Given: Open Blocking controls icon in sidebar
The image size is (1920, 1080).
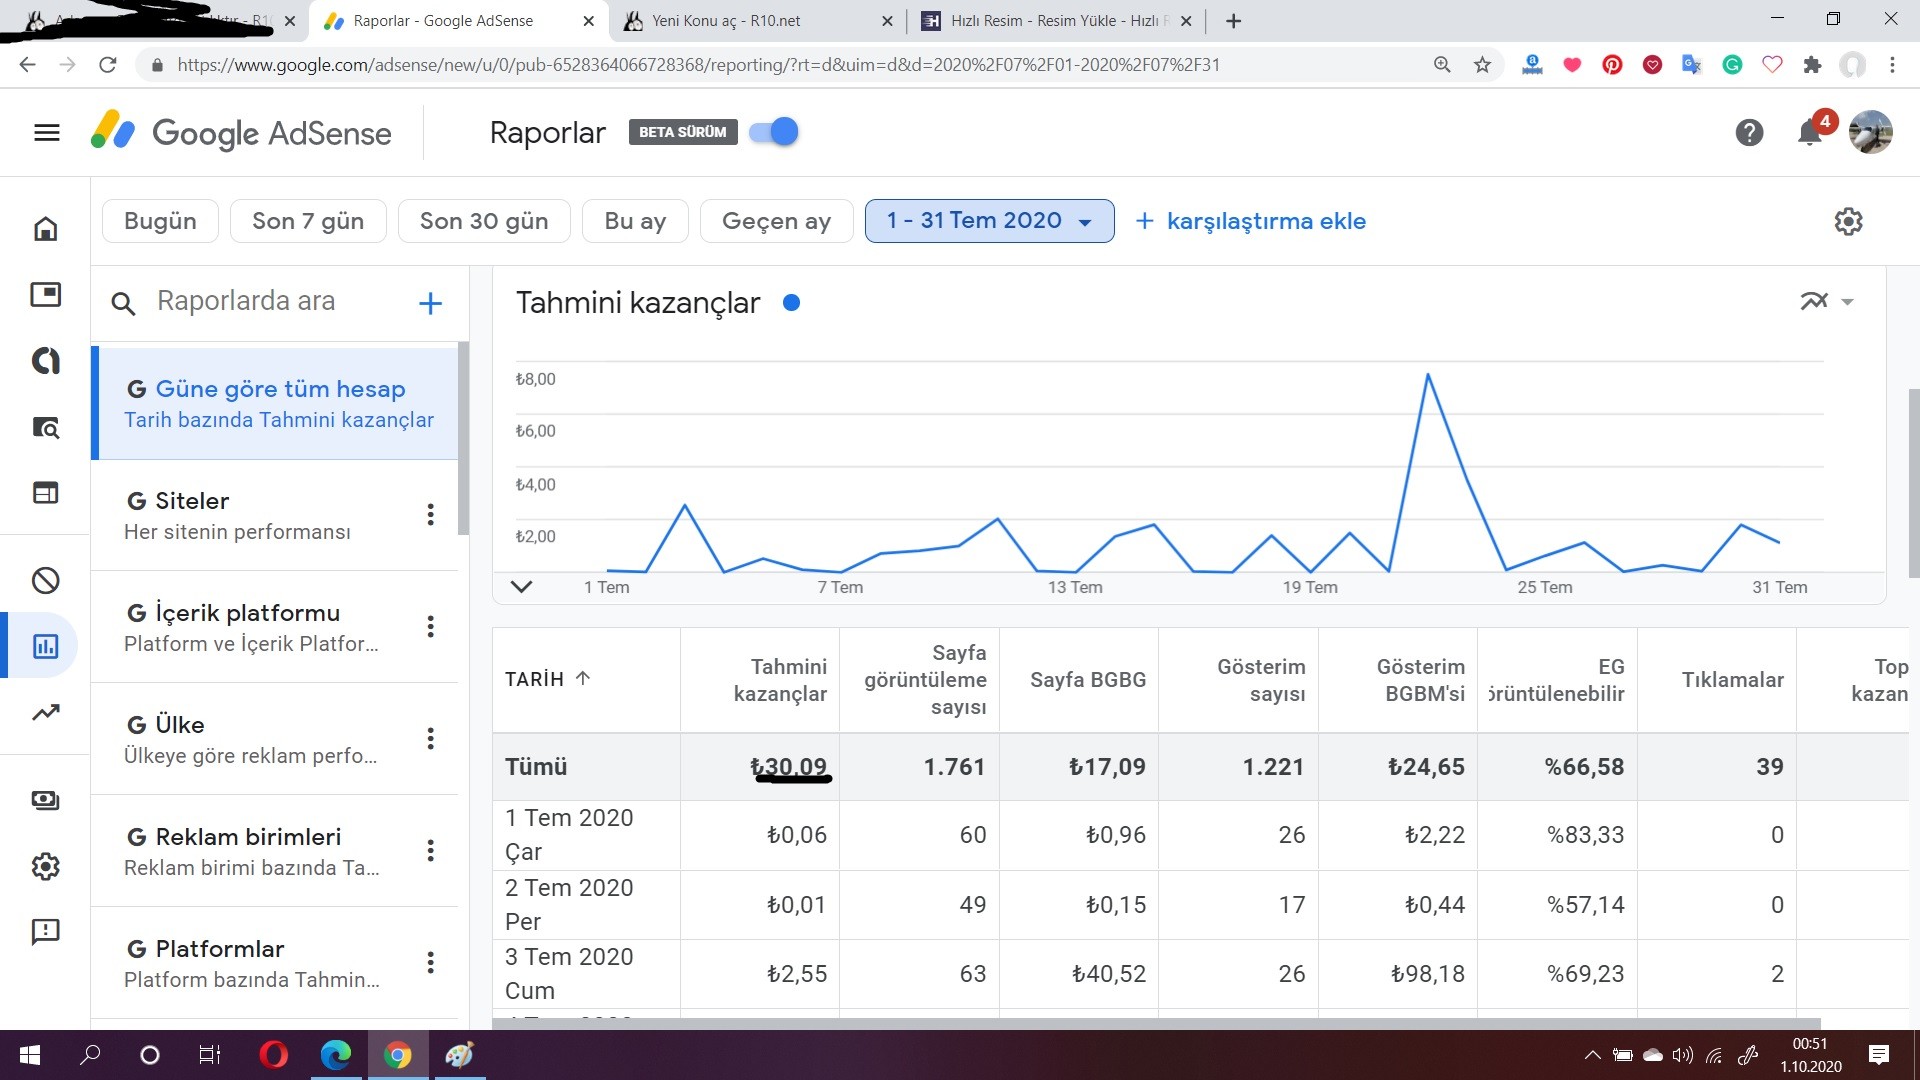Looking at the screenshot, I should (x=46, y=581).
